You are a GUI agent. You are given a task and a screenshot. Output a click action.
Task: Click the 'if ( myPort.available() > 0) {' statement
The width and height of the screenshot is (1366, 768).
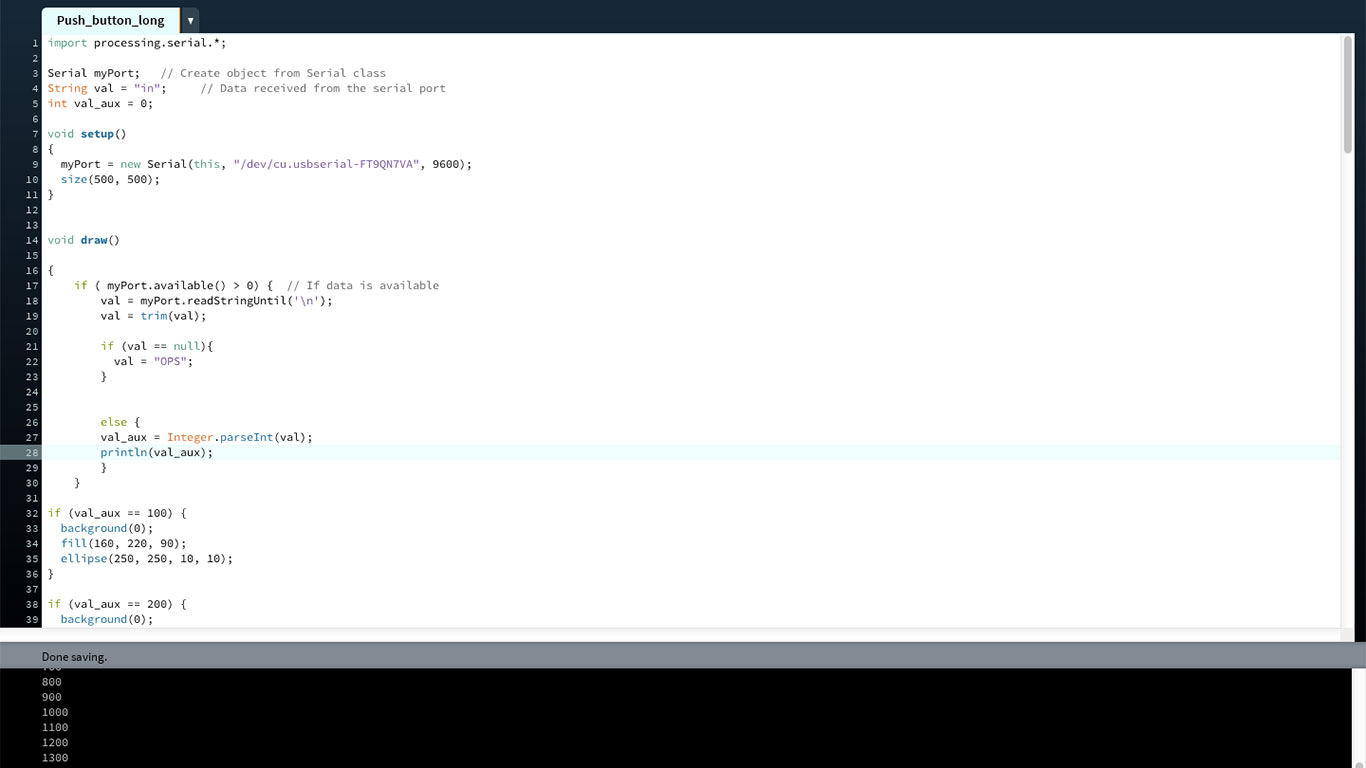[x=173, y=285]
